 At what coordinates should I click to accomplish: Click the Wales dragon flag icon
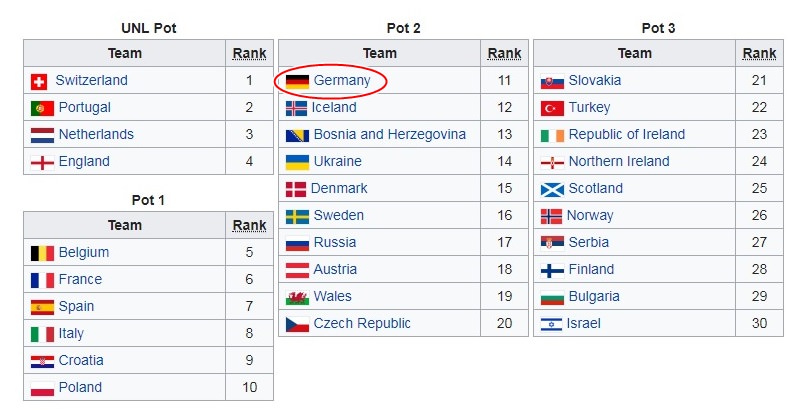click(x=297, y=298)
